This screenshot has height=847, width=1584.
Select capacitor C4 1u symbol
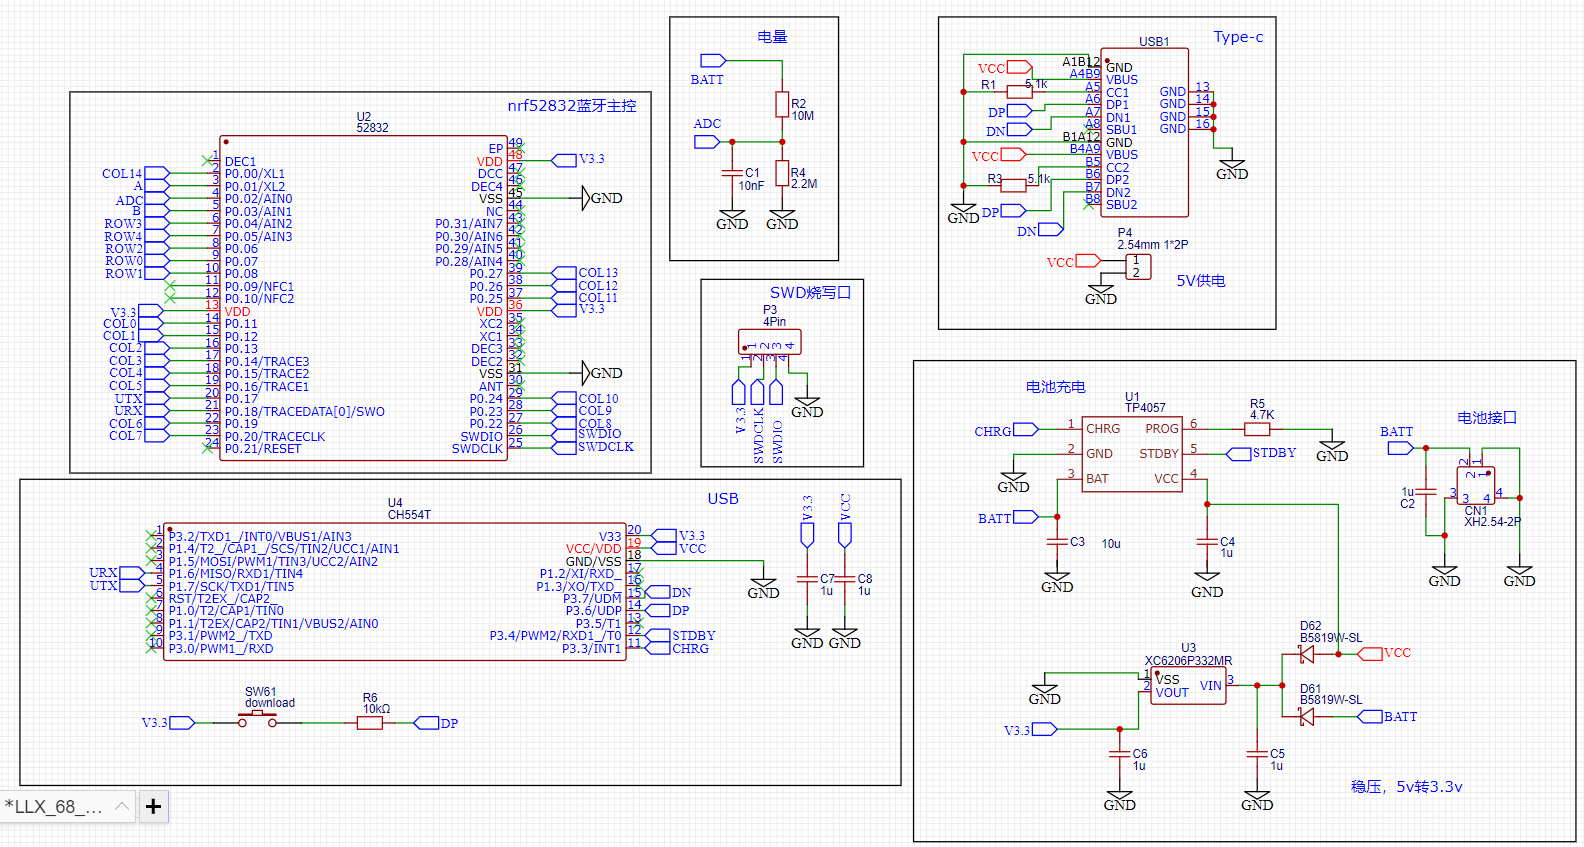coord(1207,542)
